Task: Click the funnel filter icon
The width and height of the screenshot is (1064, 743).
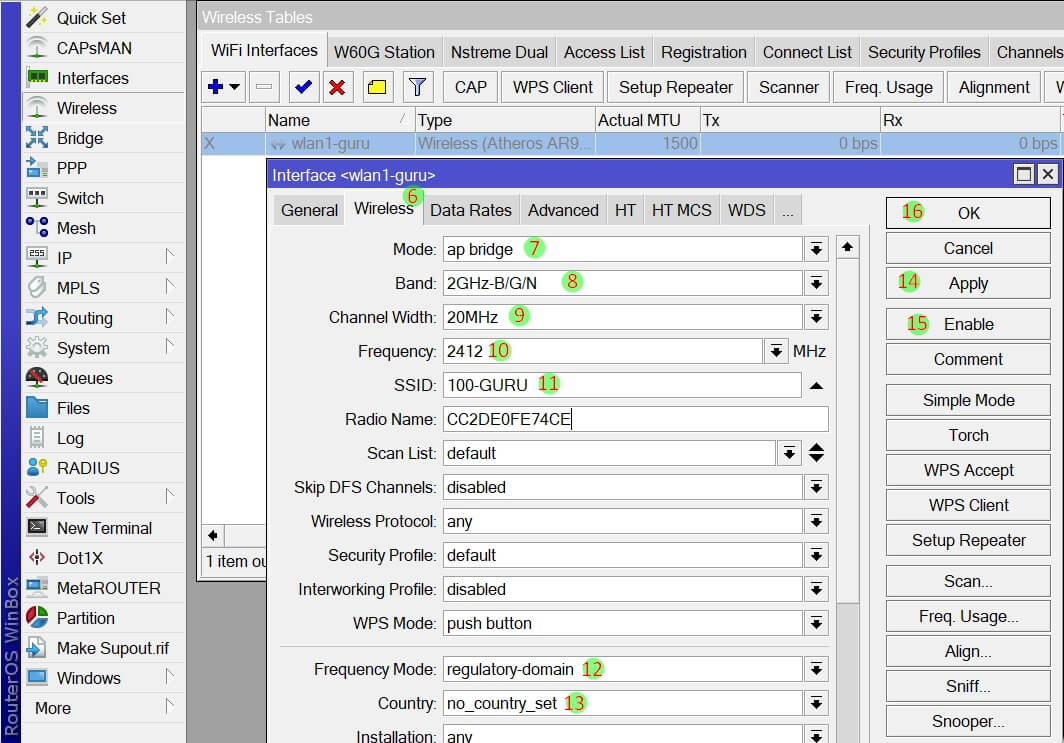Action: (x=418, y=87)
